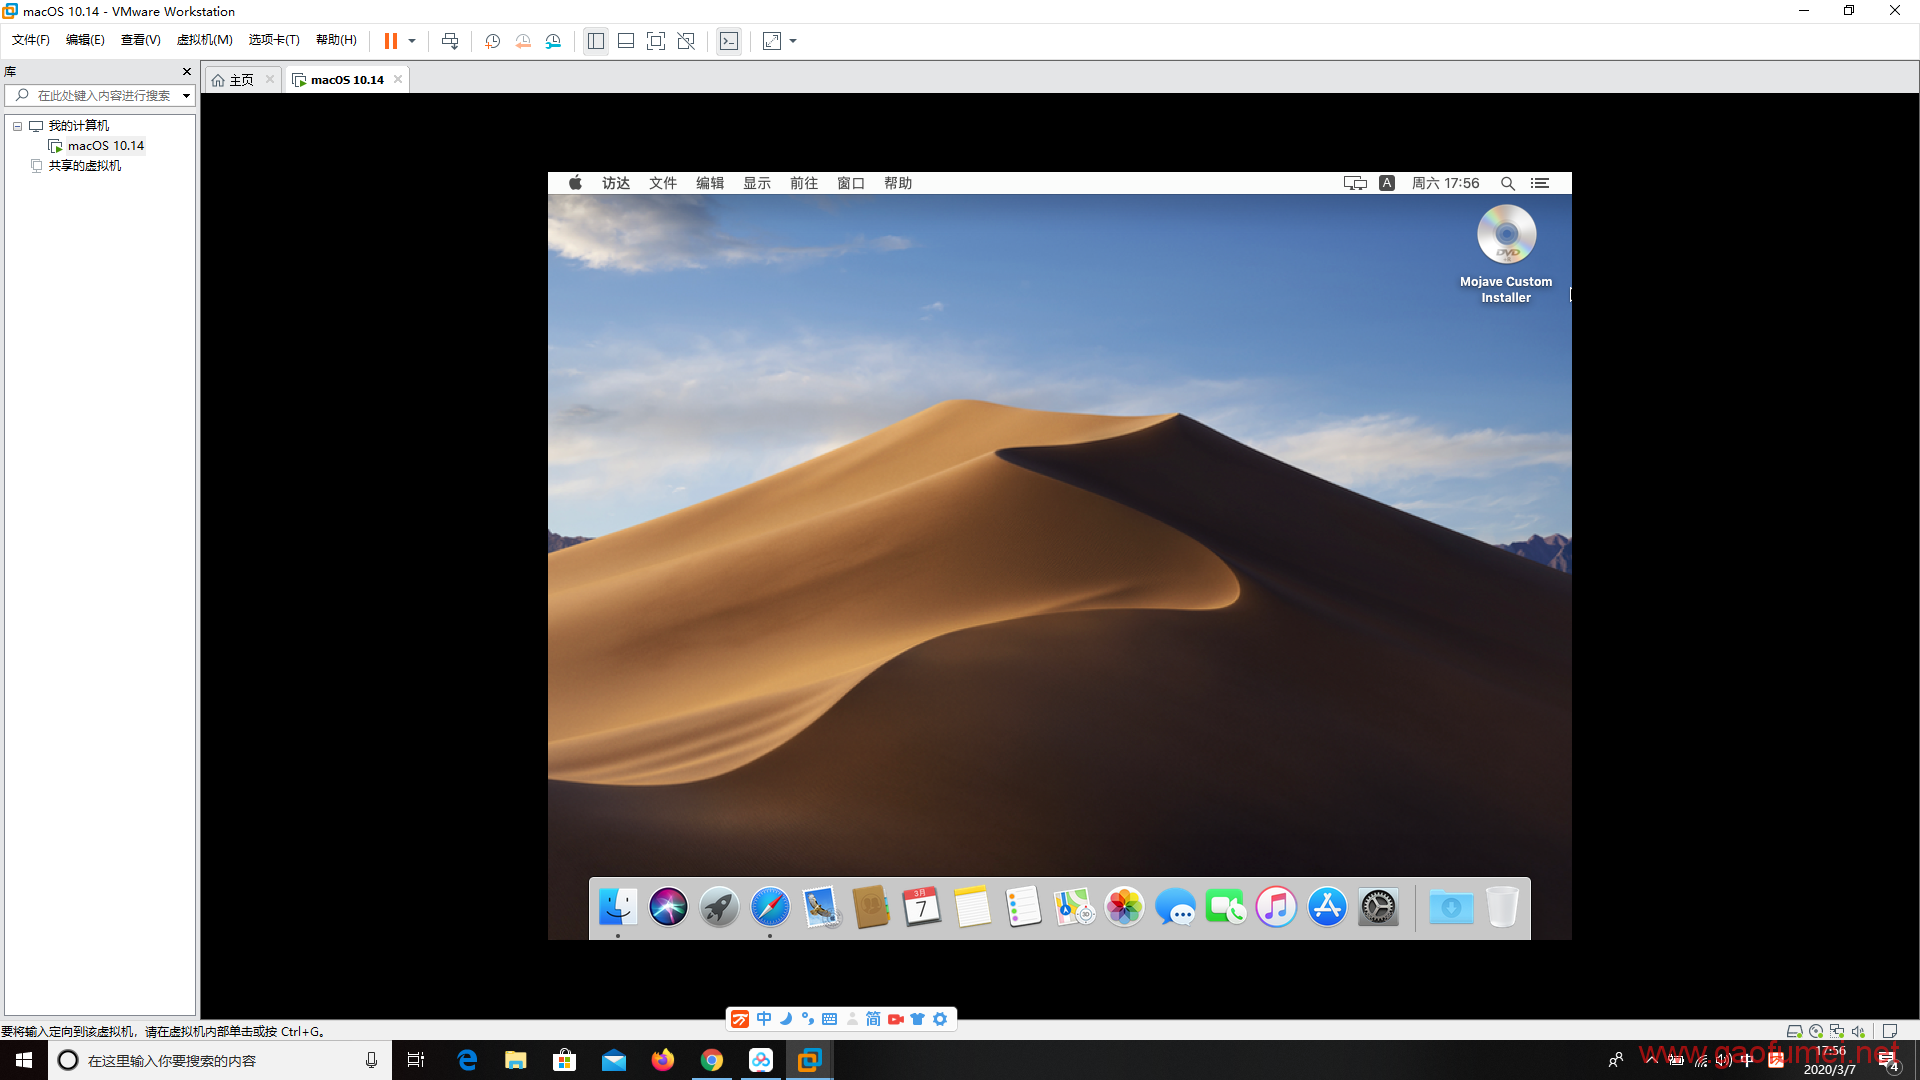Screen dimensions: 1920x1080
Task: Open the 虚拟机(M) menu
Action: [x=204, y=40]
